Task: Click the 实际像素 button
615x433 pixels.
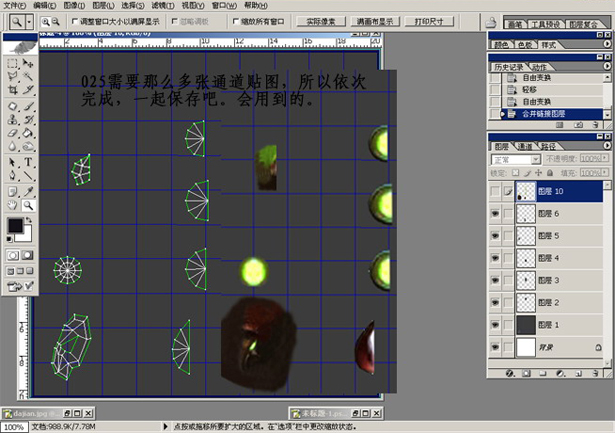Action: (321, 20)
